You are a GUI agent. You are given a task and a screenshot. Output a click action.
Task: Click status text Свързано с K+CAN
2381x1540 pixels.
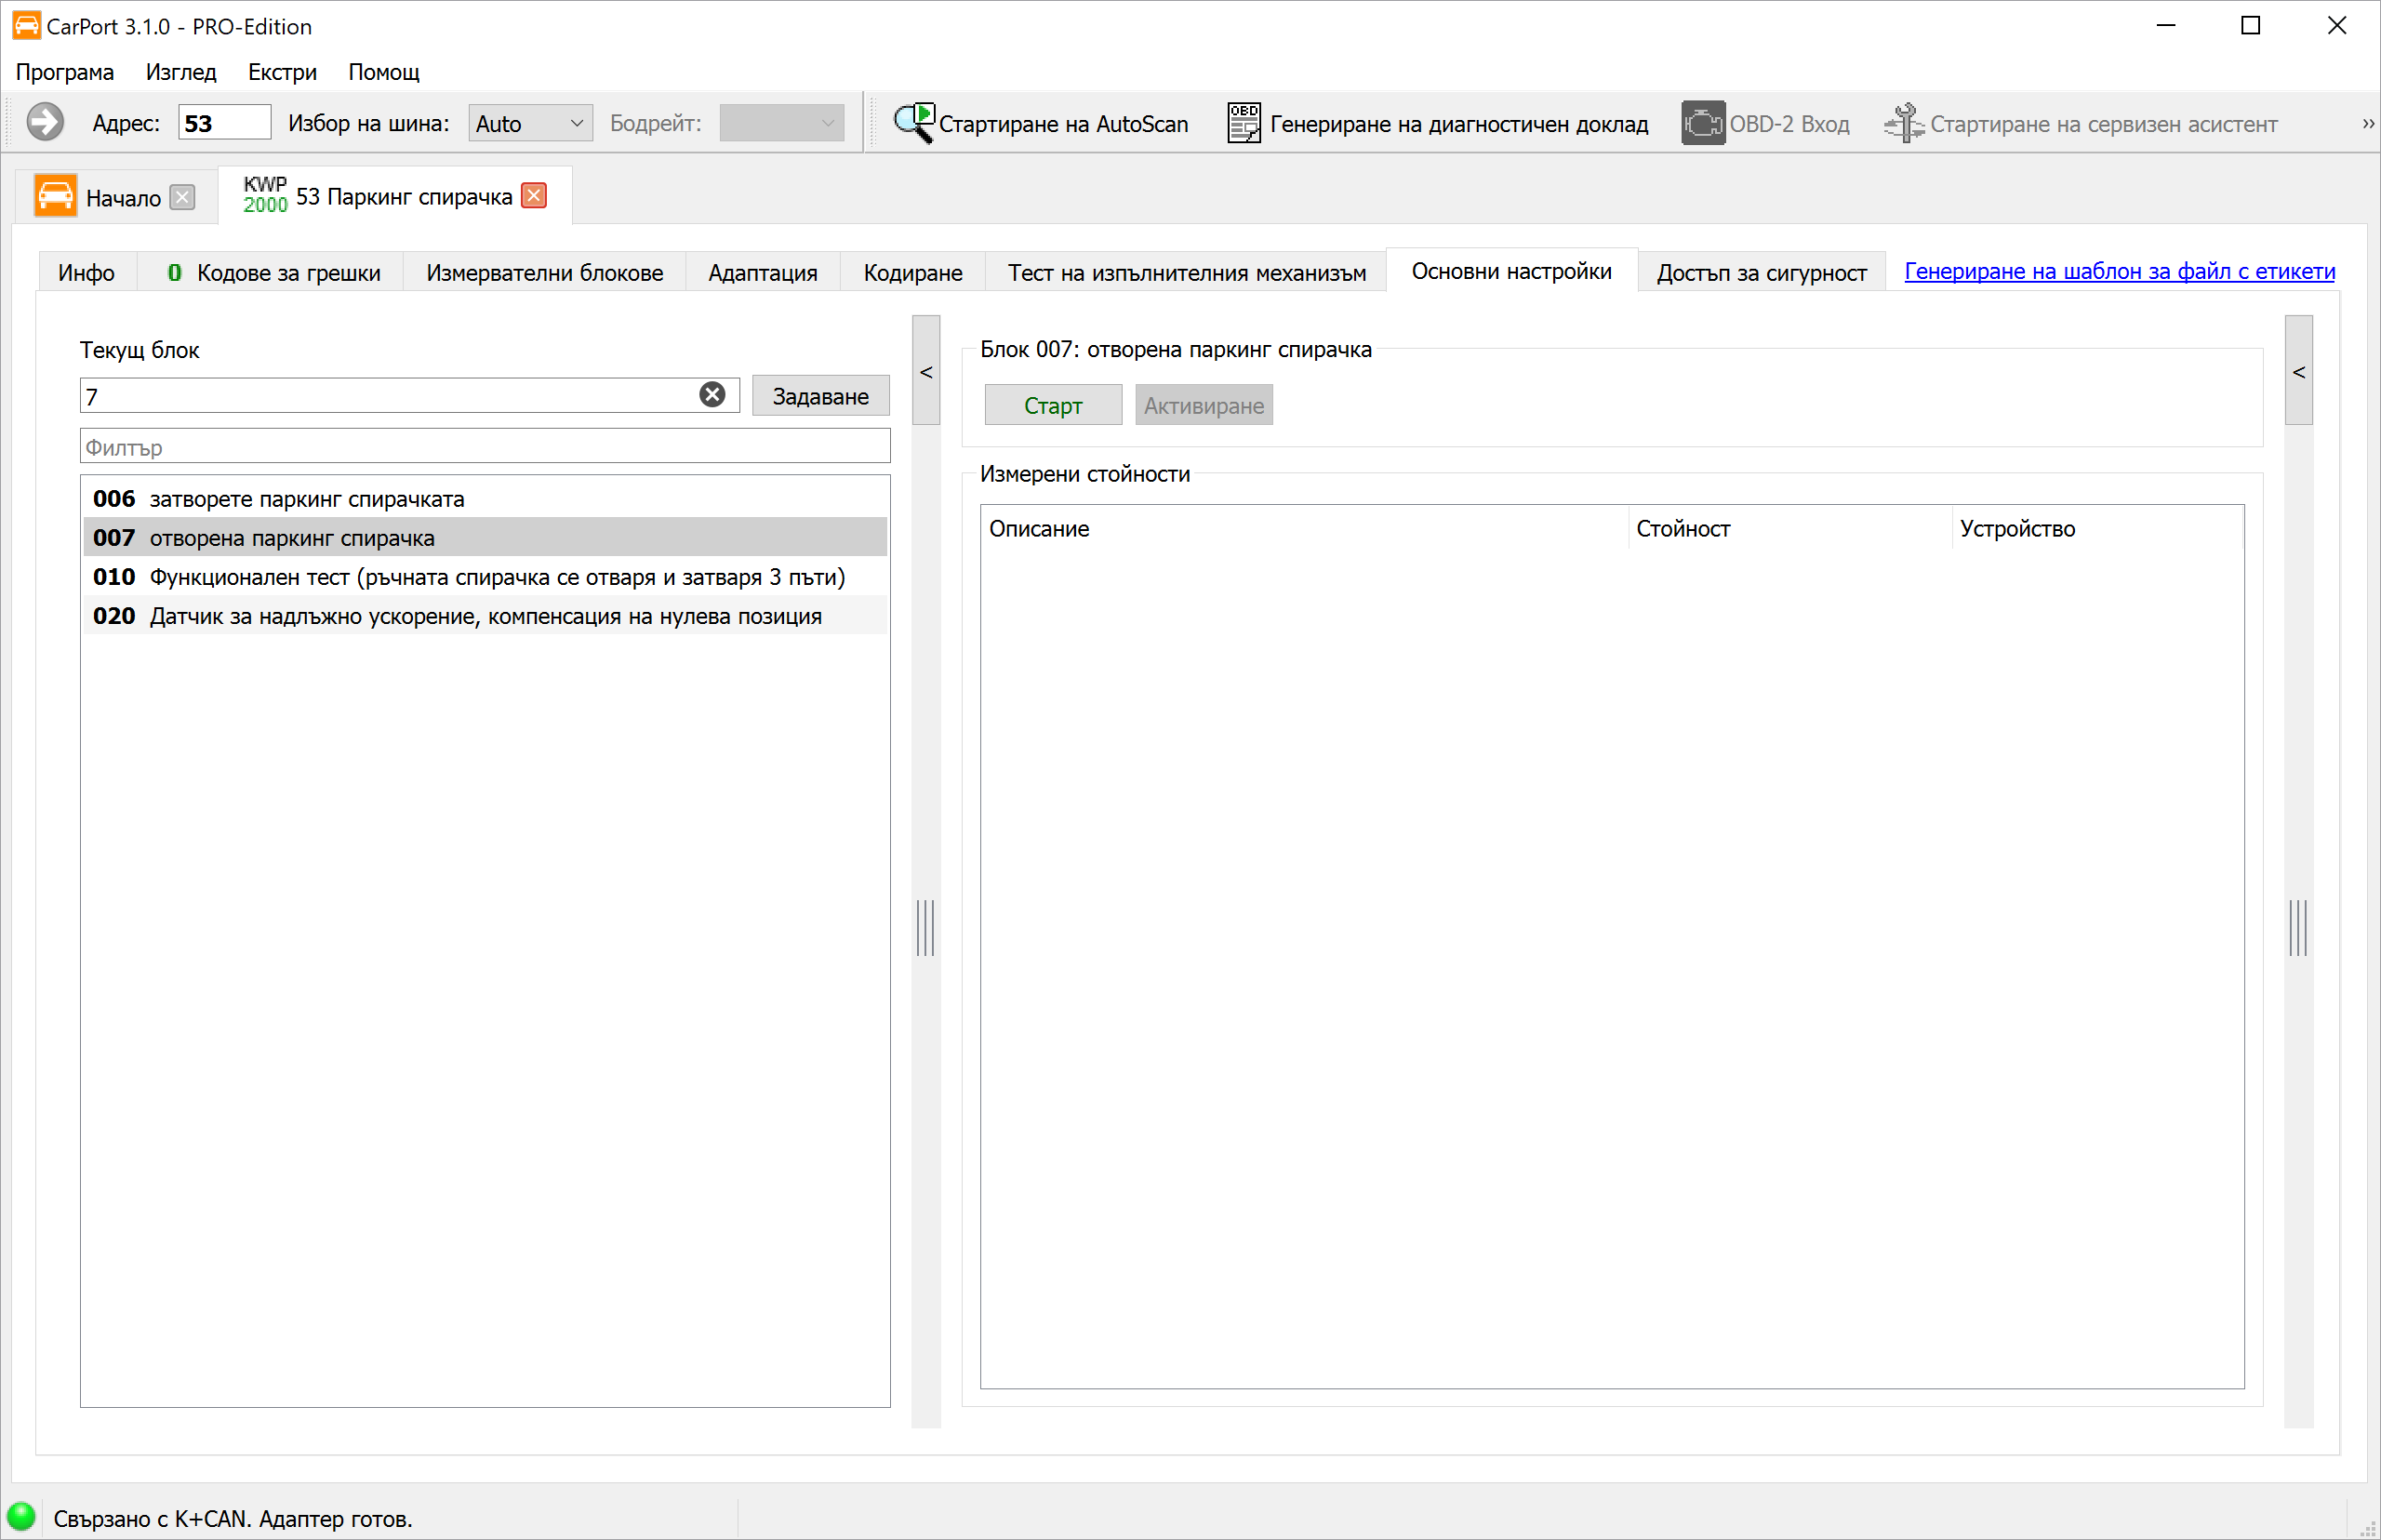click(232, 1518)
